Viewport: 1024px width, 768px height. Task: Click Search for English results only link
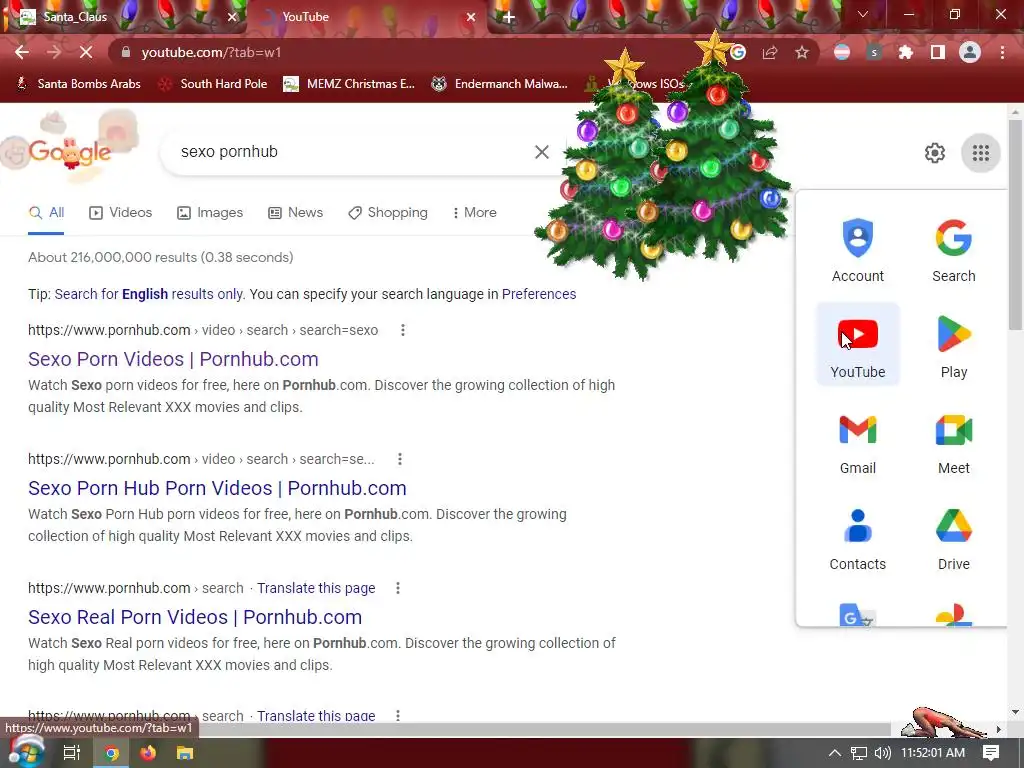pyautogui.click(x=149, y=295)
